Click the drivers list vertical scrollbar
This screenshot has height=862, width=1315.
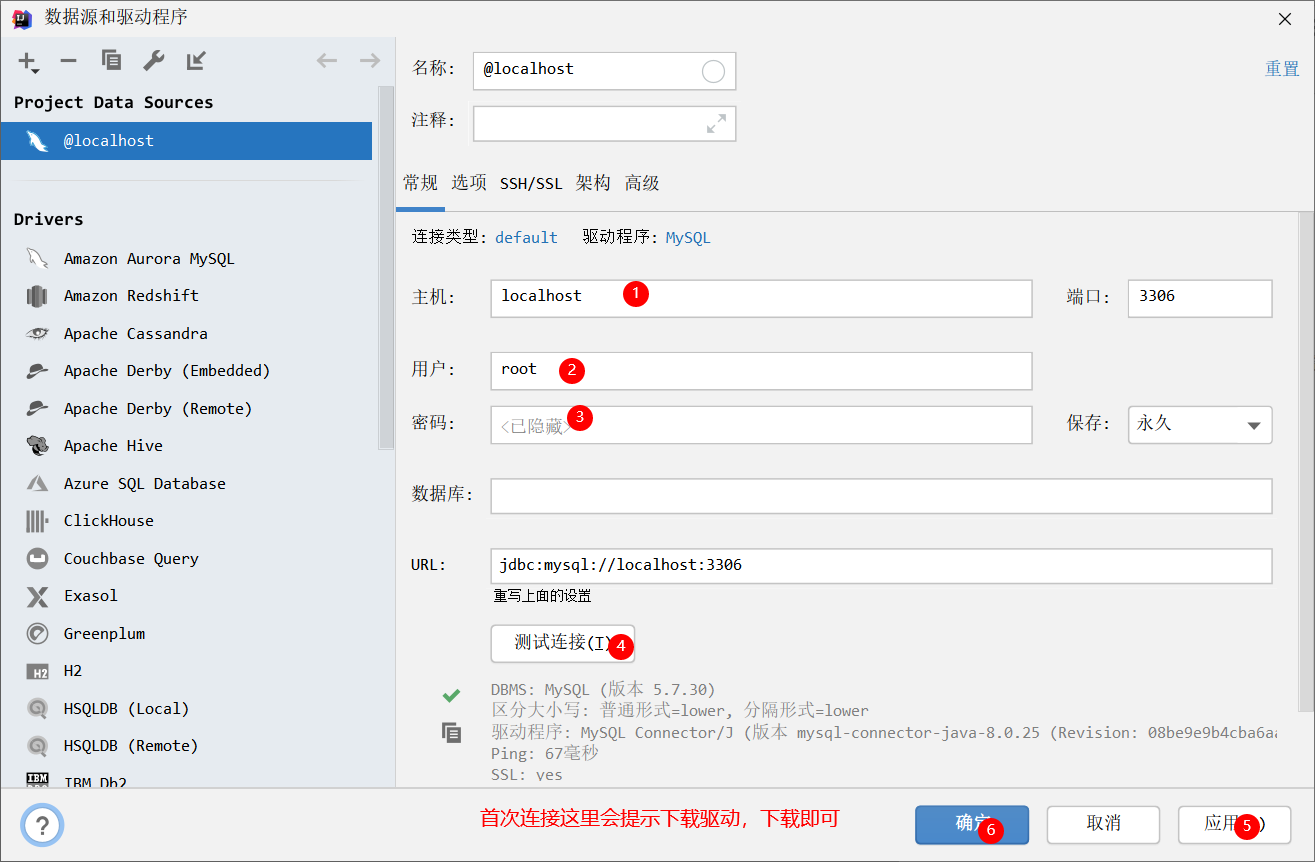coord(385,268)
